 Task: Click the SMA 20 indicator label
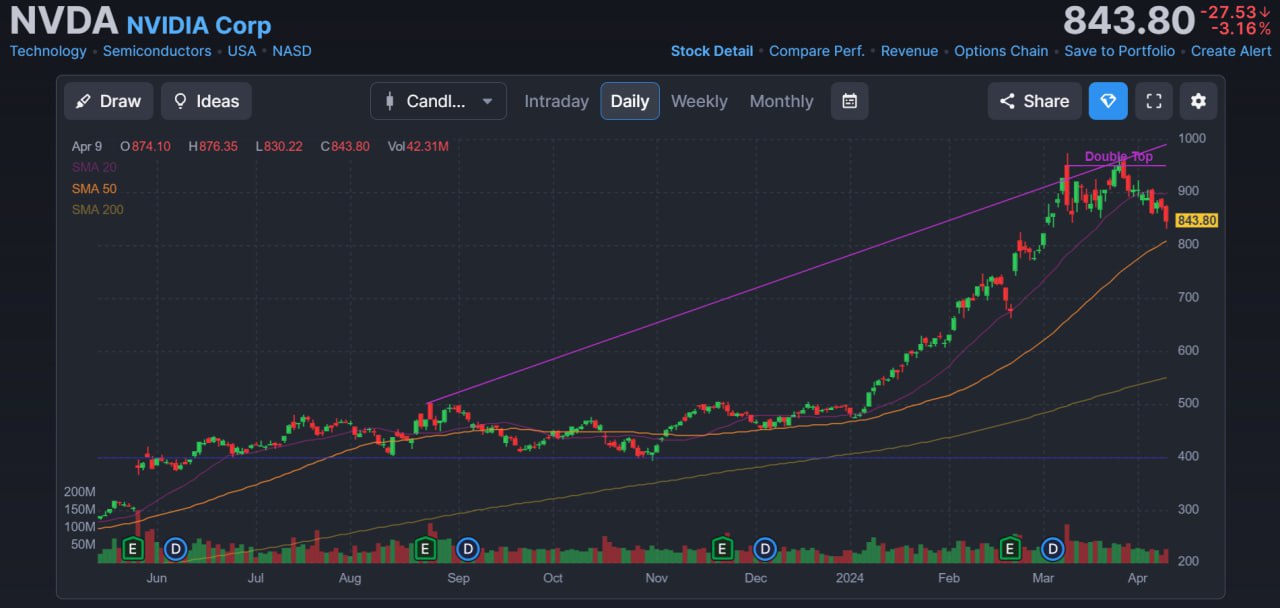pyautogui.click(x=94, y=167)
